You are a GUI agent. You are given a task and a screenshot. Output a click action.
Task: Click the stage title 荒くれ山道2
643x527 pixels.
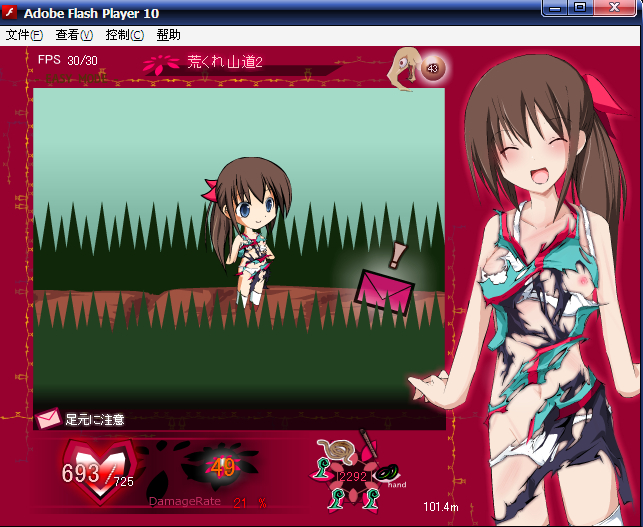(x=225, y=62)
